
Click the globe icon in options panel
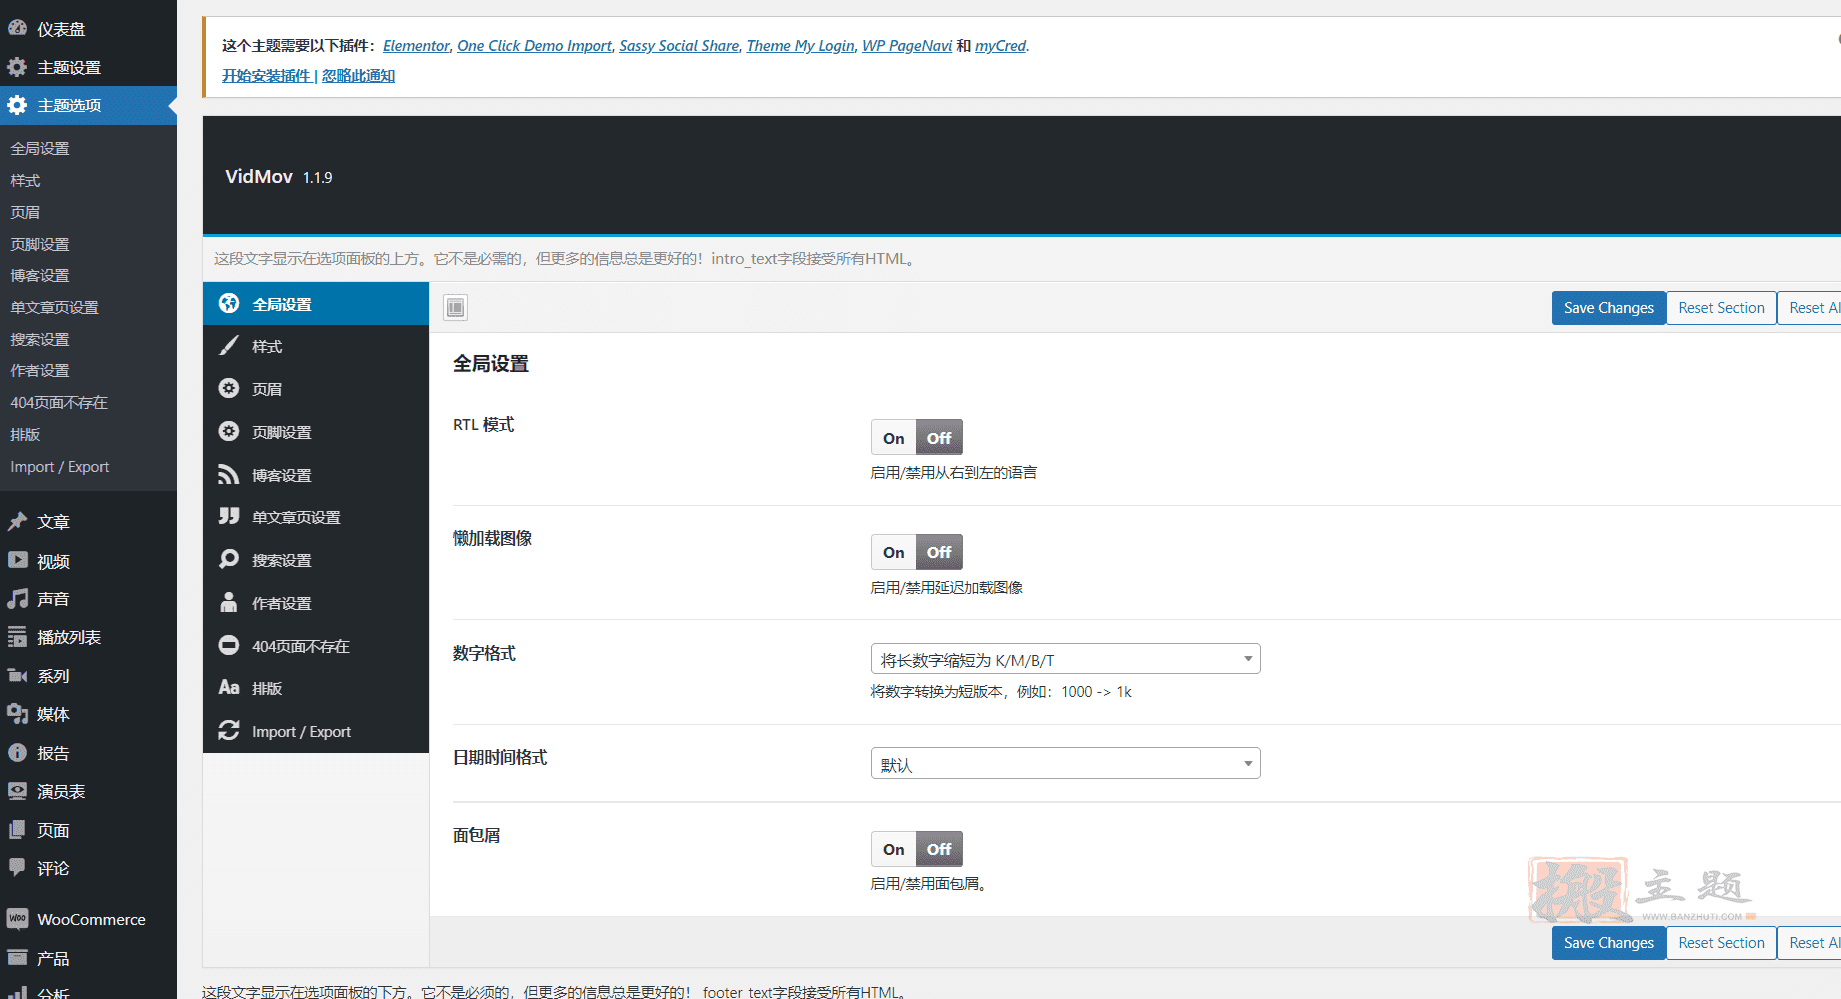point(229,303)
